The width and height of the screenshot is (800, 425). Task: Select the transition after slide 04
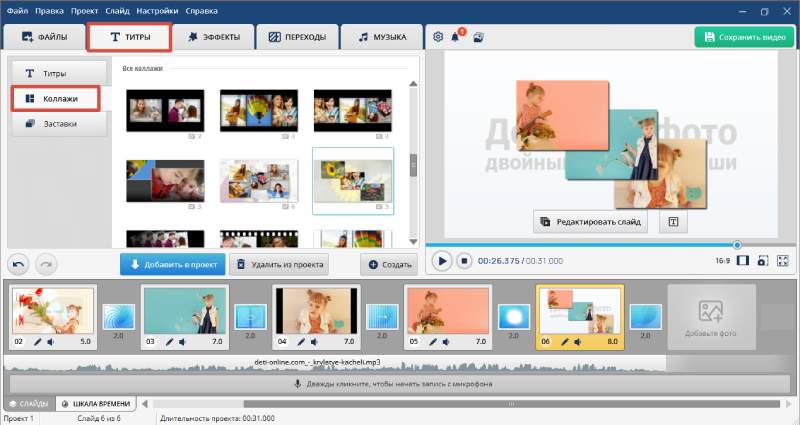pyautogui.click(x=382, y=317)
